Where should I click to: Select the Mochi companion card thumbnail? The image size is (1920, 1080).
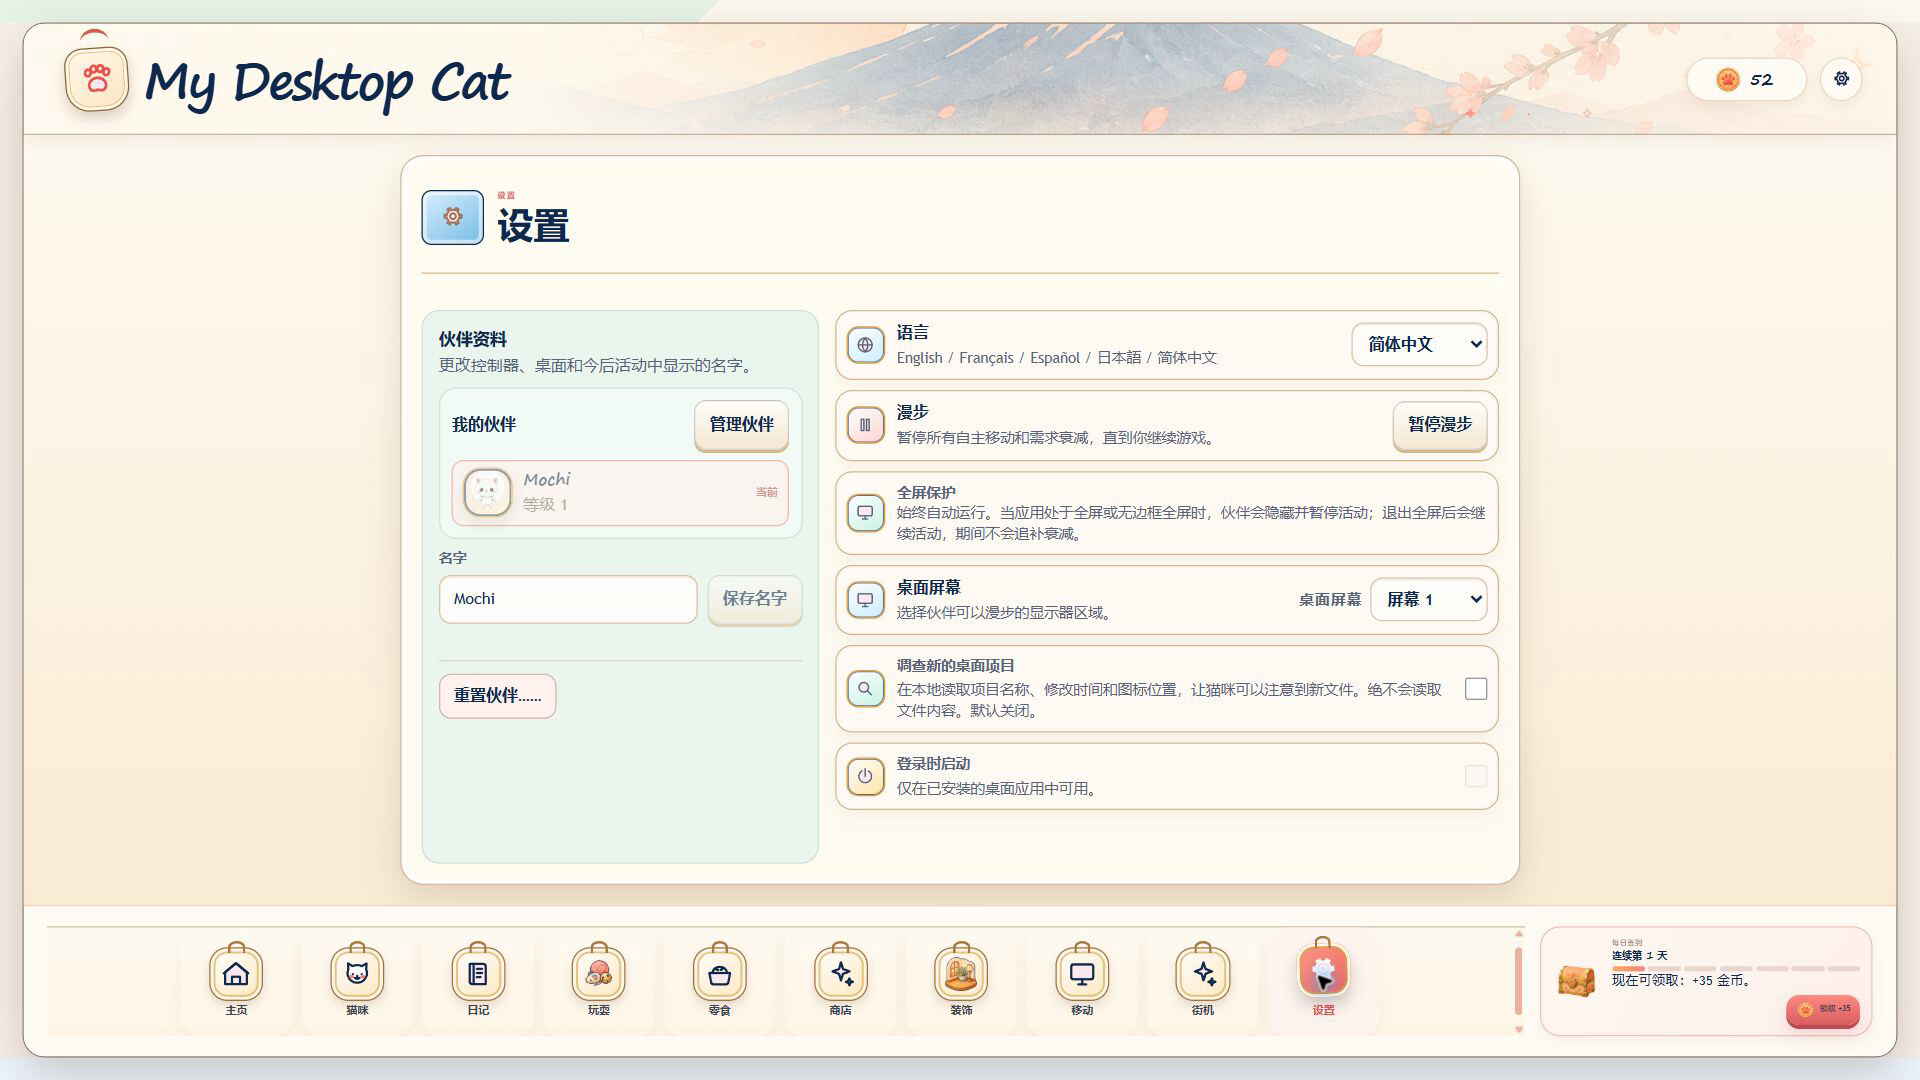(488, 492)
